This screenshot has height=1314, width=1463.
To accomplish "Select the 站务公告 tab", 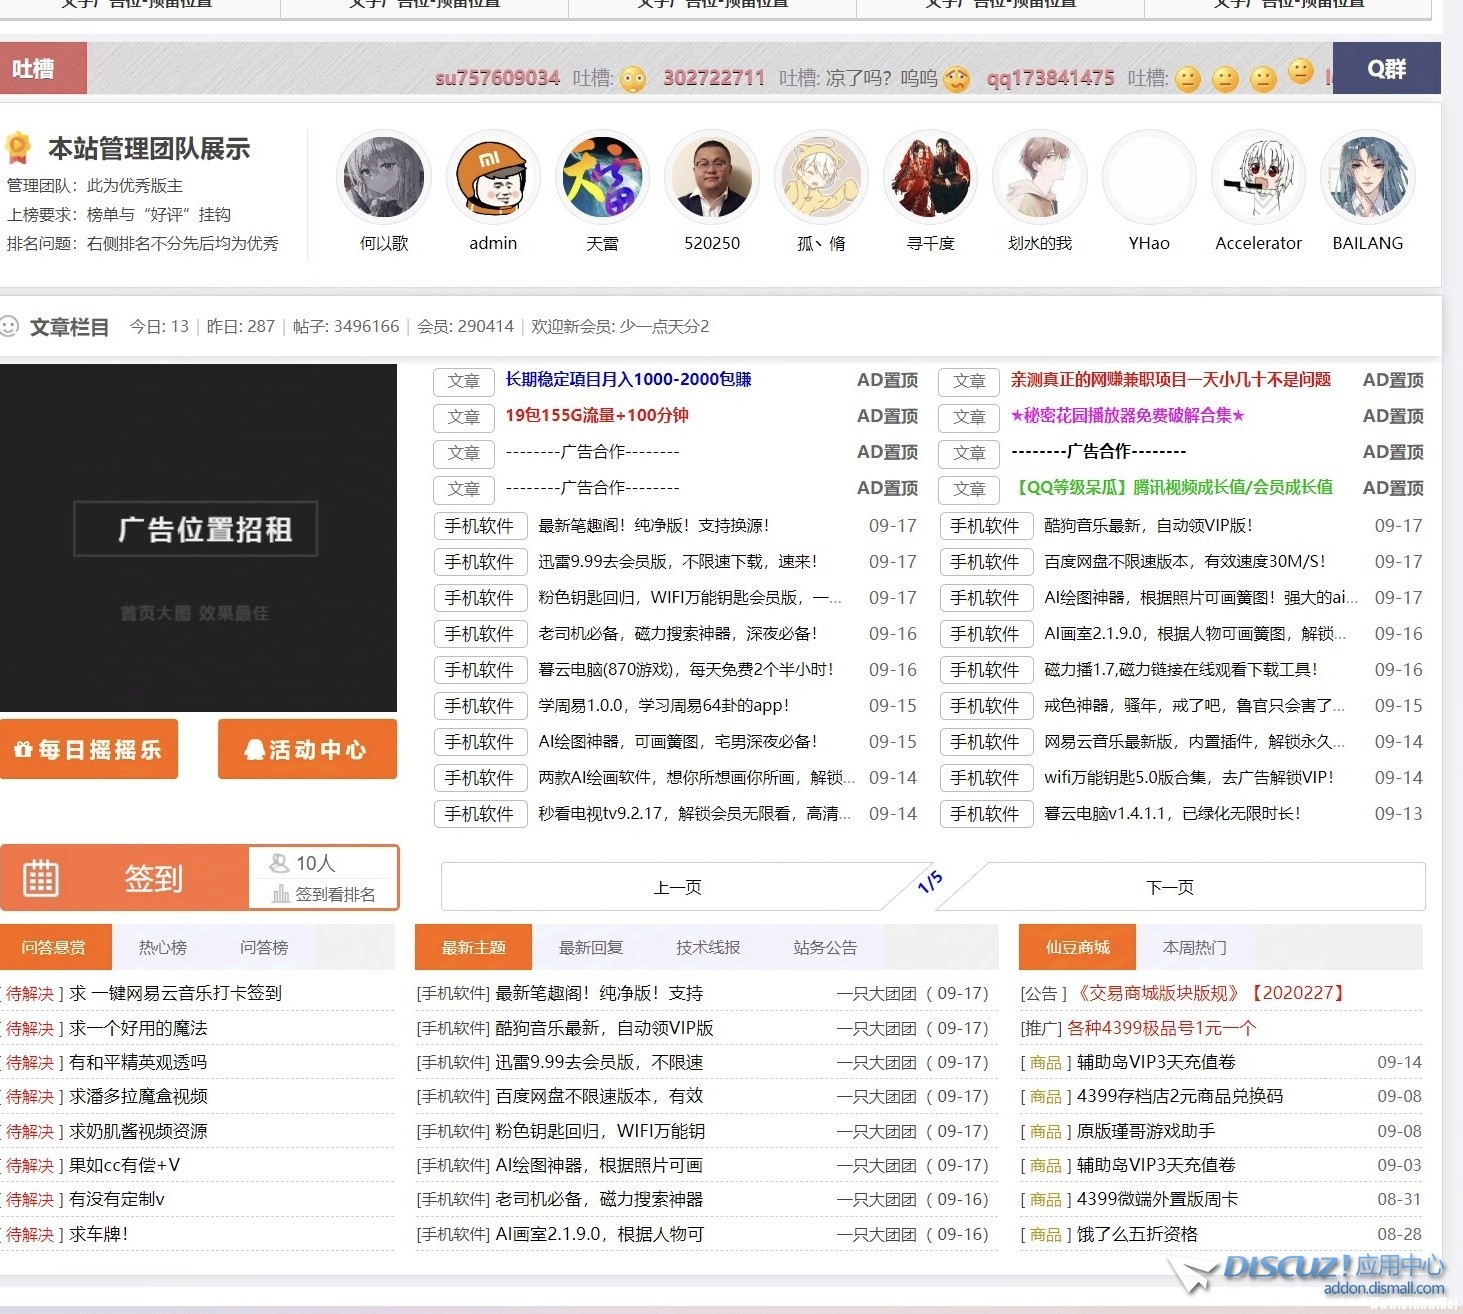I will (824, 947).
